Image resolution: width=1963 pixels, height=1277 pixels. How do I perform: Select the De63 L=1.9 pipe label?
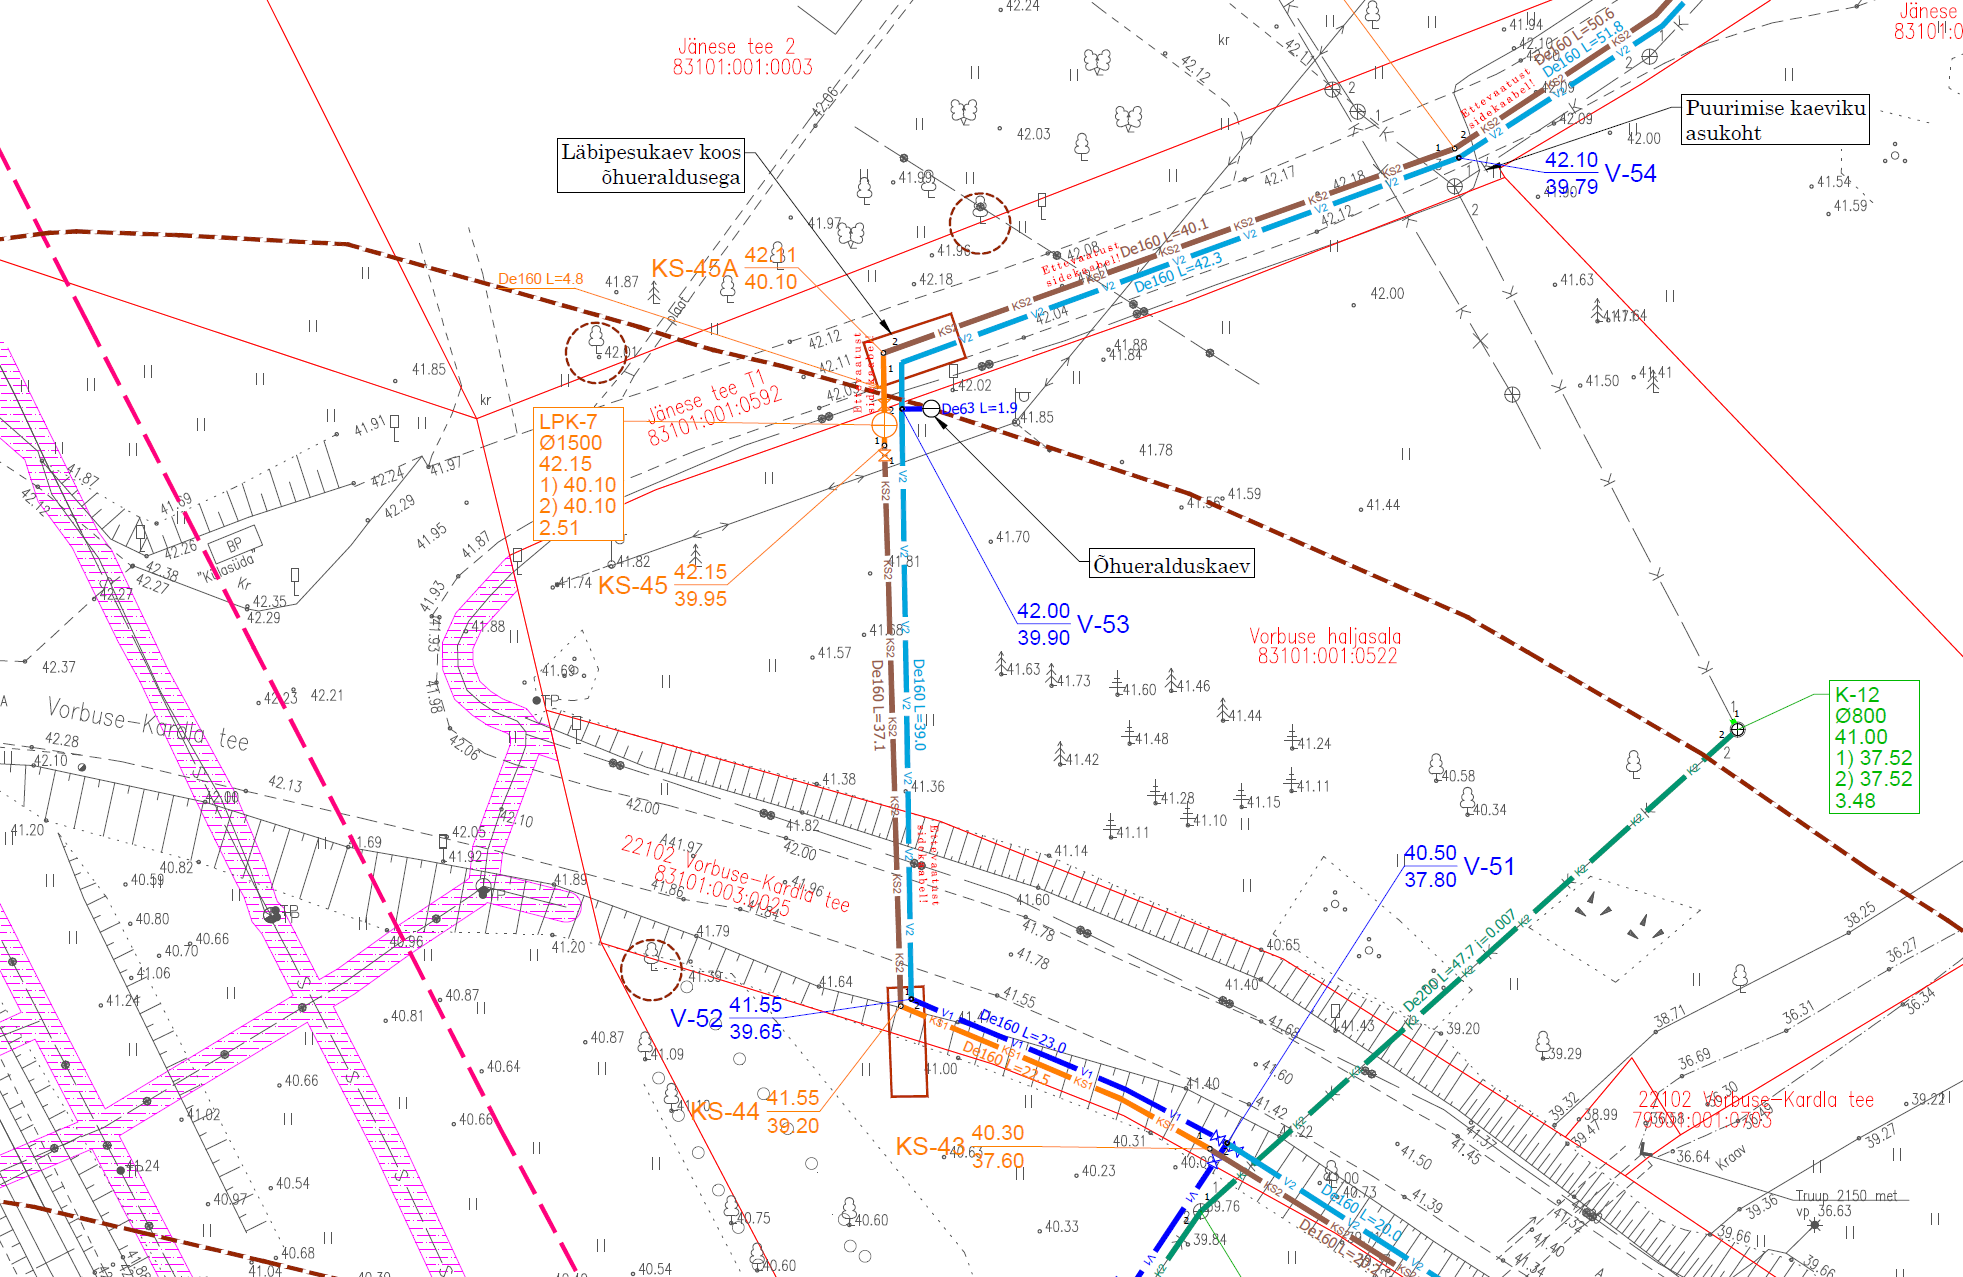(x=979, y=408)
